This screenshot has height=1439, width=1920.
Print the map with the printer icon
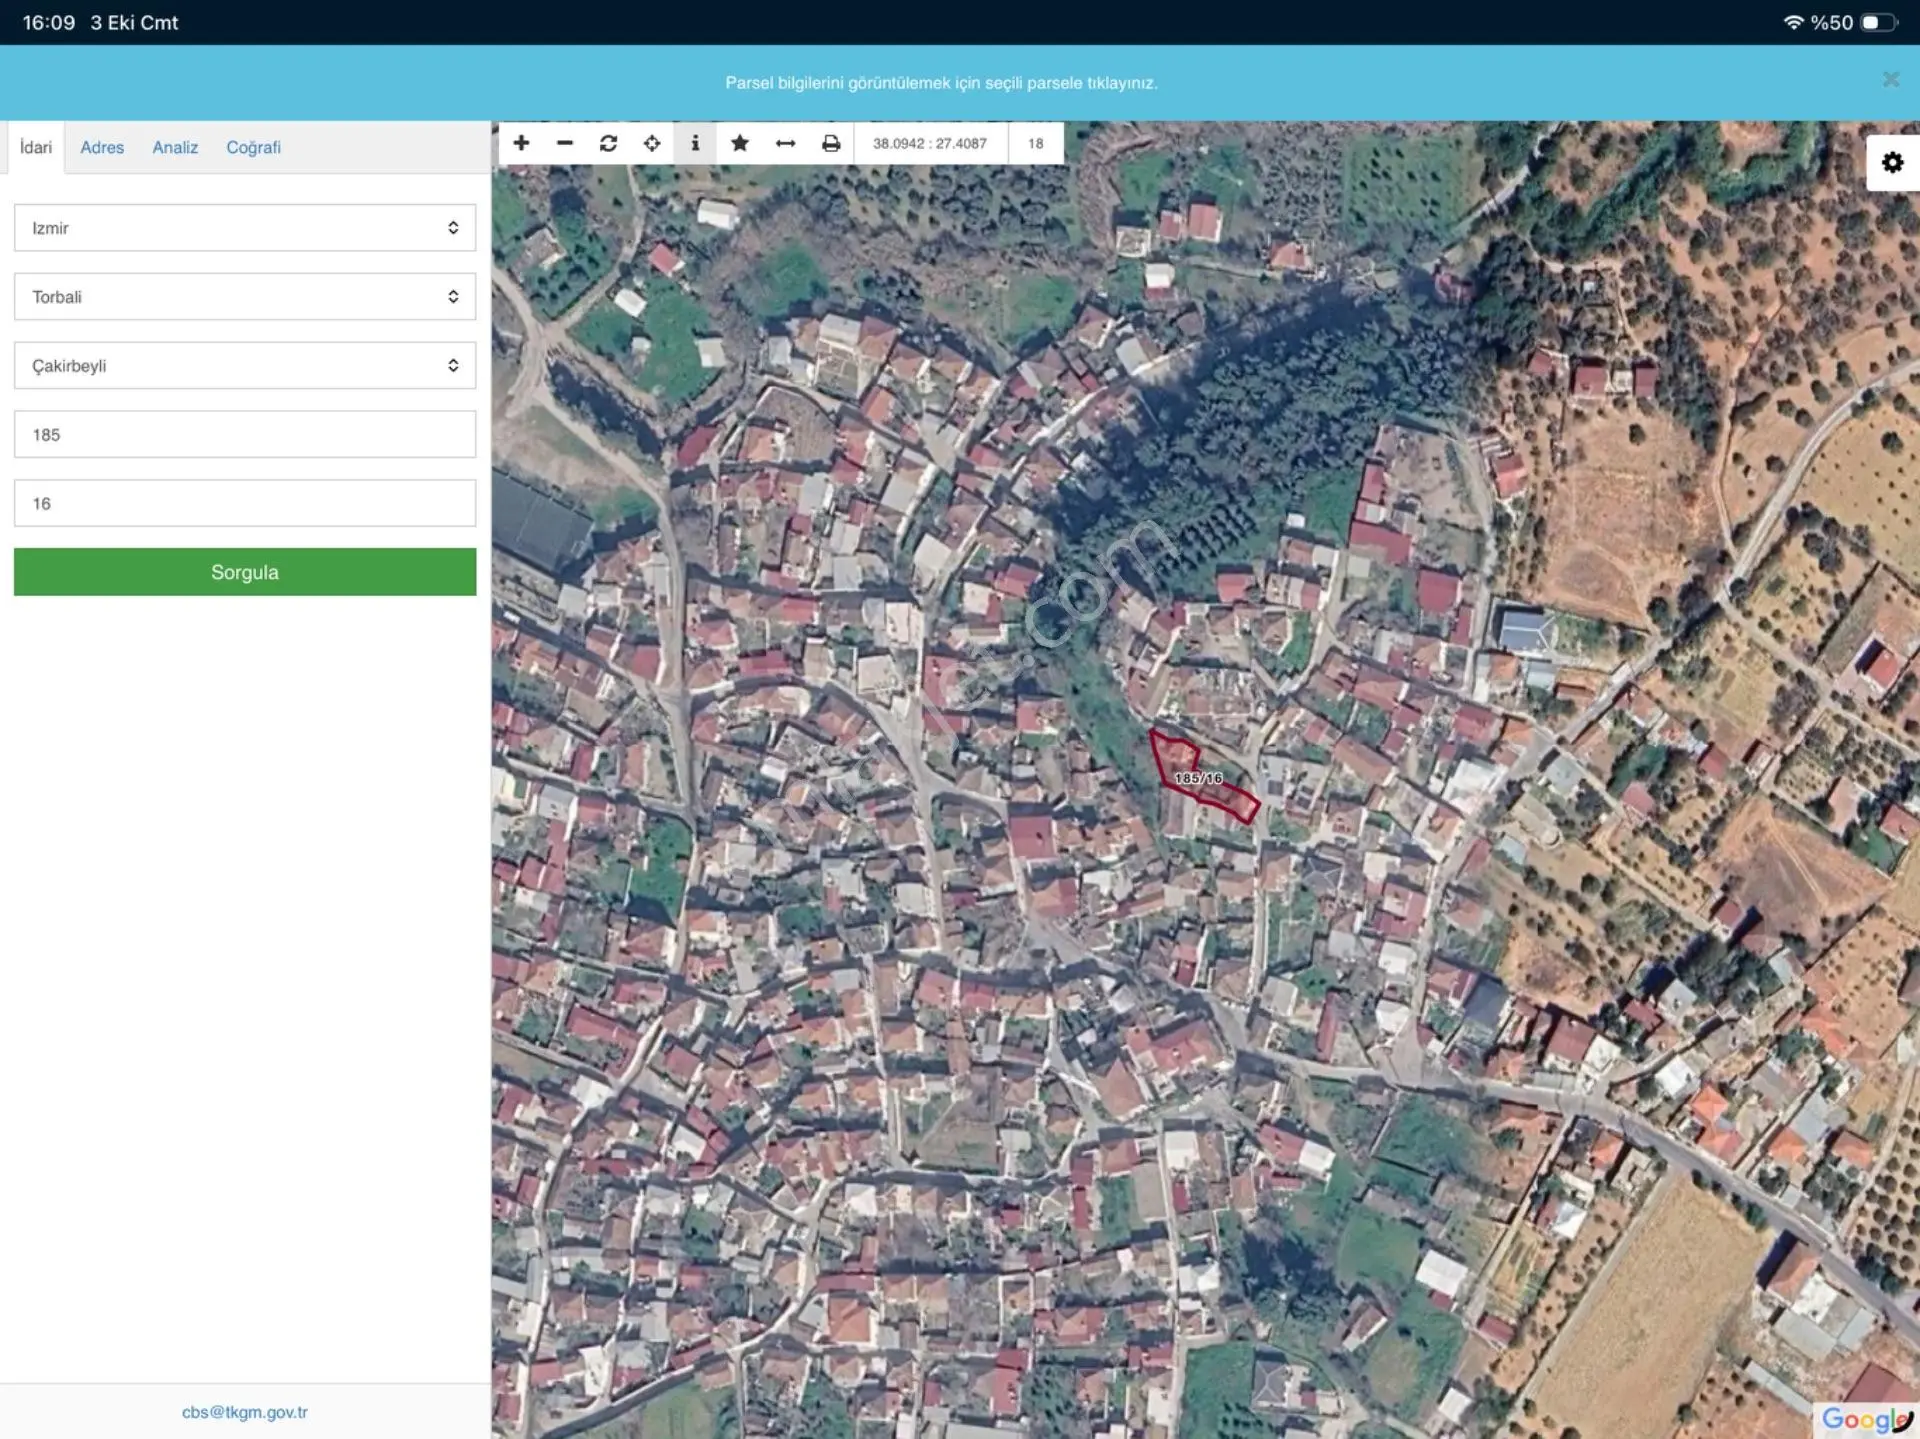[x=831, y=143]
